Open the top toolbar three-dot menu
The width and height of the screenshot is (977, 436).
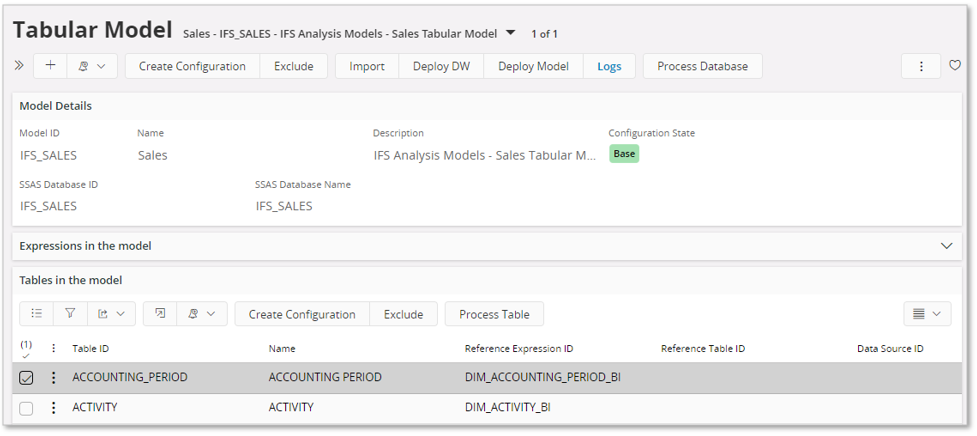point(921,66)
